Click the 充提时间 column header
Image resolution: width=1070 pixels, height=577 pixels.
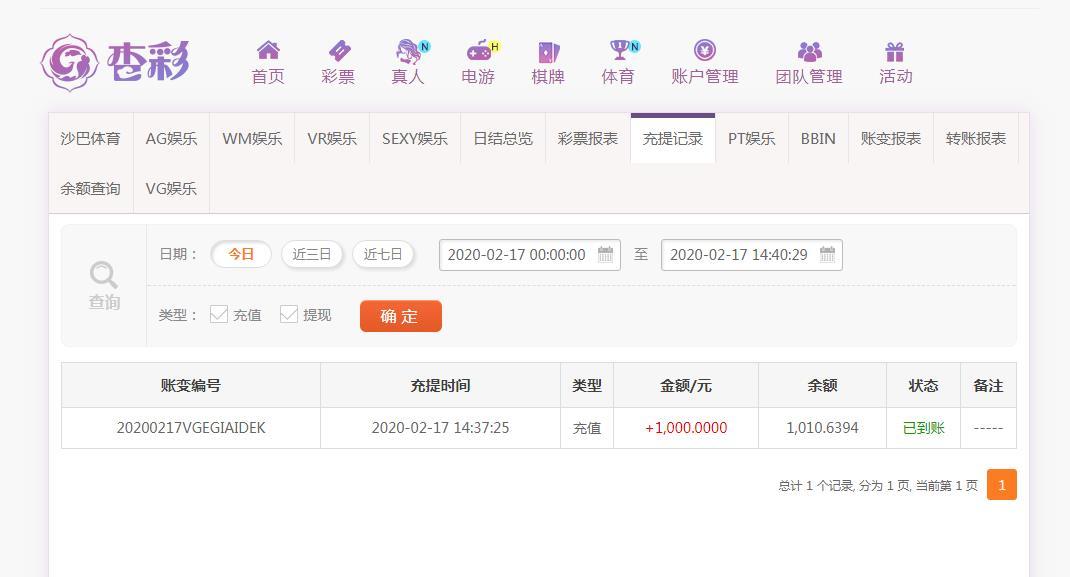[440, 385]
